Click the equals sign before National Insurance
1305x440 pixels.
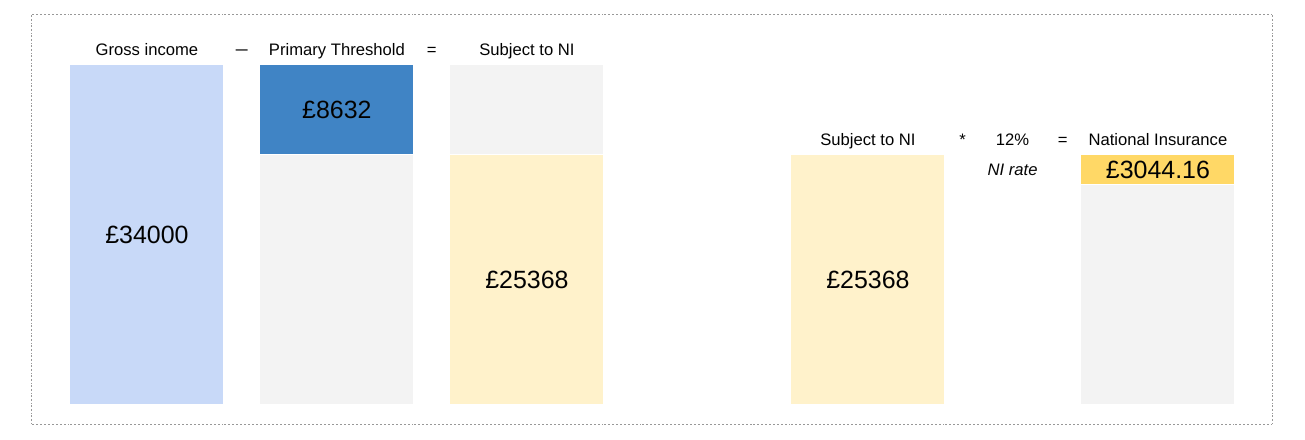click(1063, 140)
